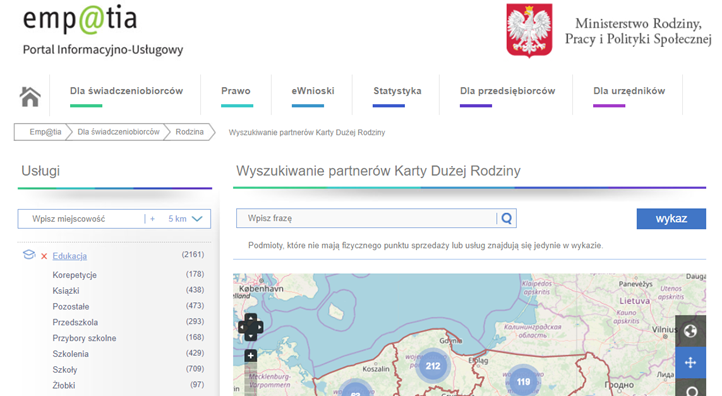
Task: Go to the home page icon
Action: point(30,97)
